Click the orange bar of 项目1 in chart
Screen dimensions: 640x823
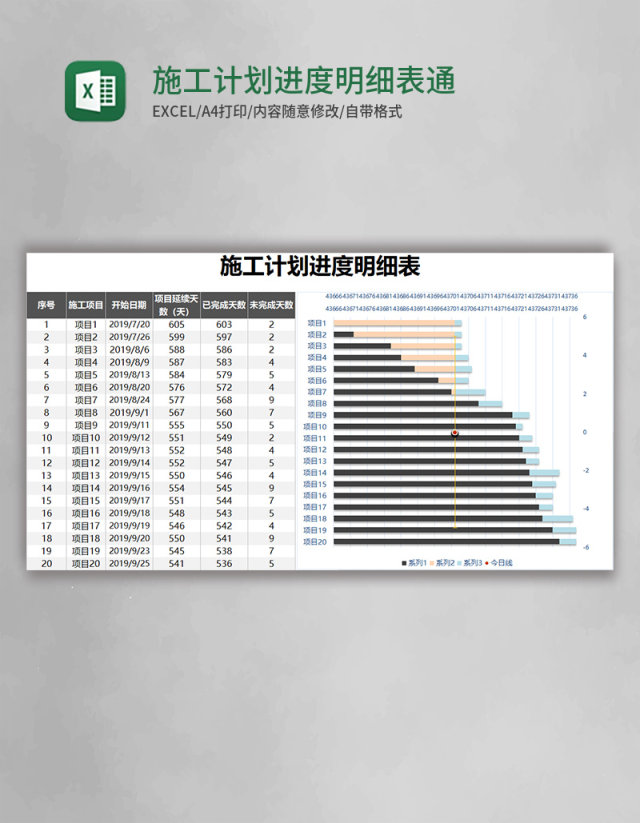pyautogui.click(x=394, y=323)
